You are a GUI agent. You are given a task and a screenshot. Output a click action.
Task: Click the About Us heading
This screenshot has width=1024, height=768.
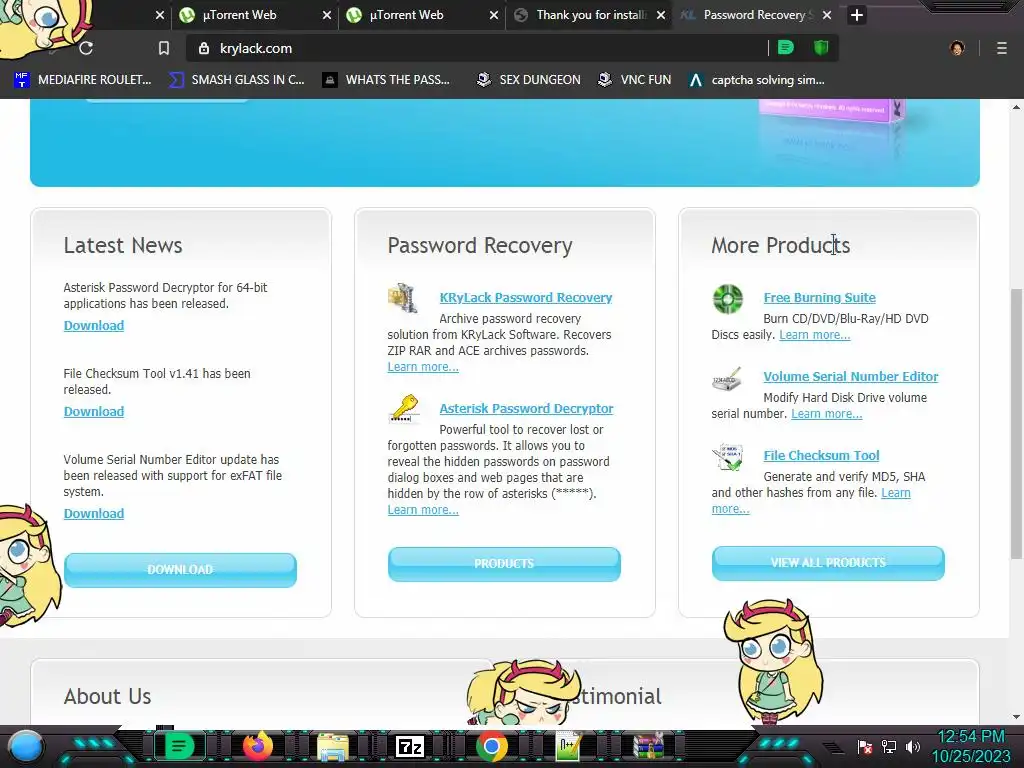pos(107,697)
